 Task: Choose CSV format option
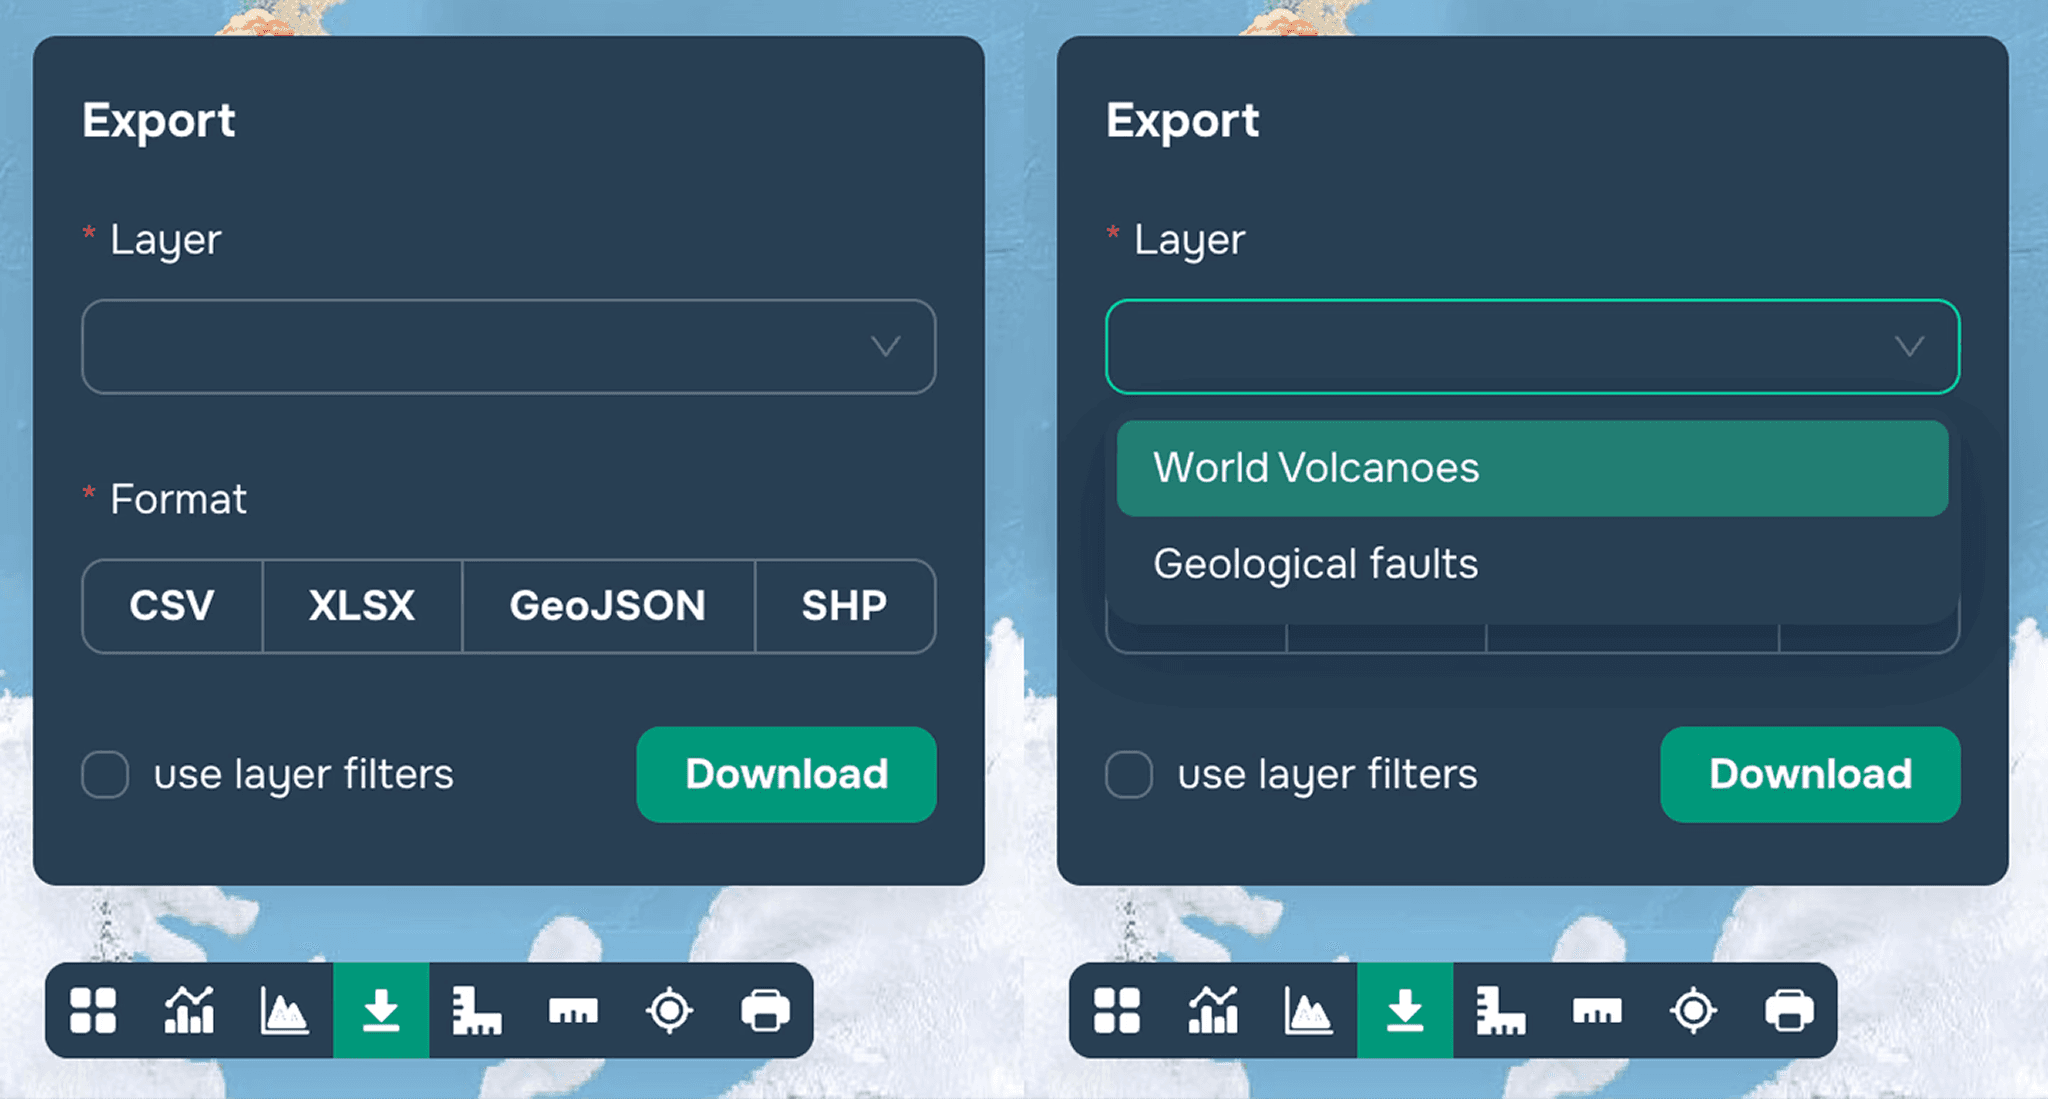172,606
